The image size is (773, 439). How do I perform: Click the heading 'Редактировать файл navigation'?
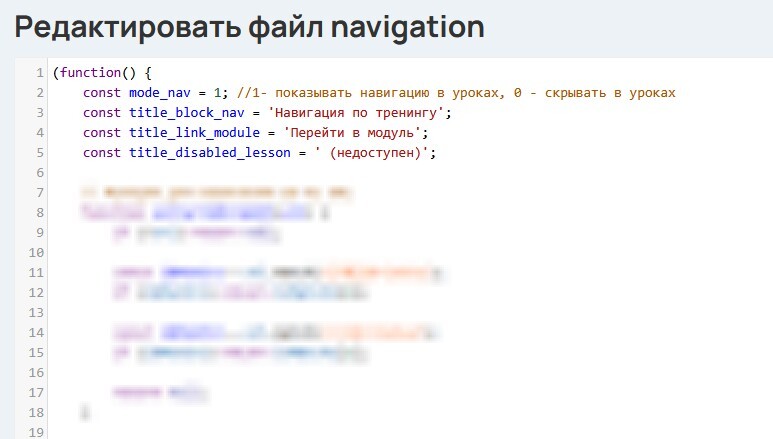pyautogui.click(x=249, y=27)
